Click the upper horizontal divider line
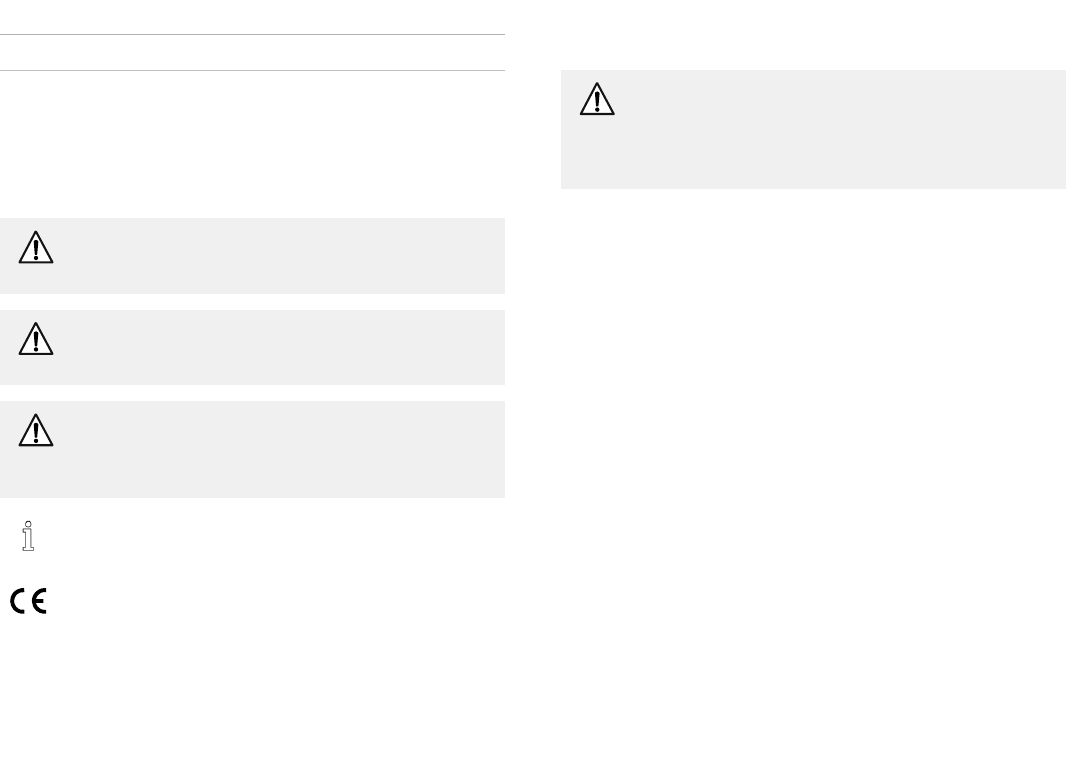1066x783 pixels. point(250,35)
